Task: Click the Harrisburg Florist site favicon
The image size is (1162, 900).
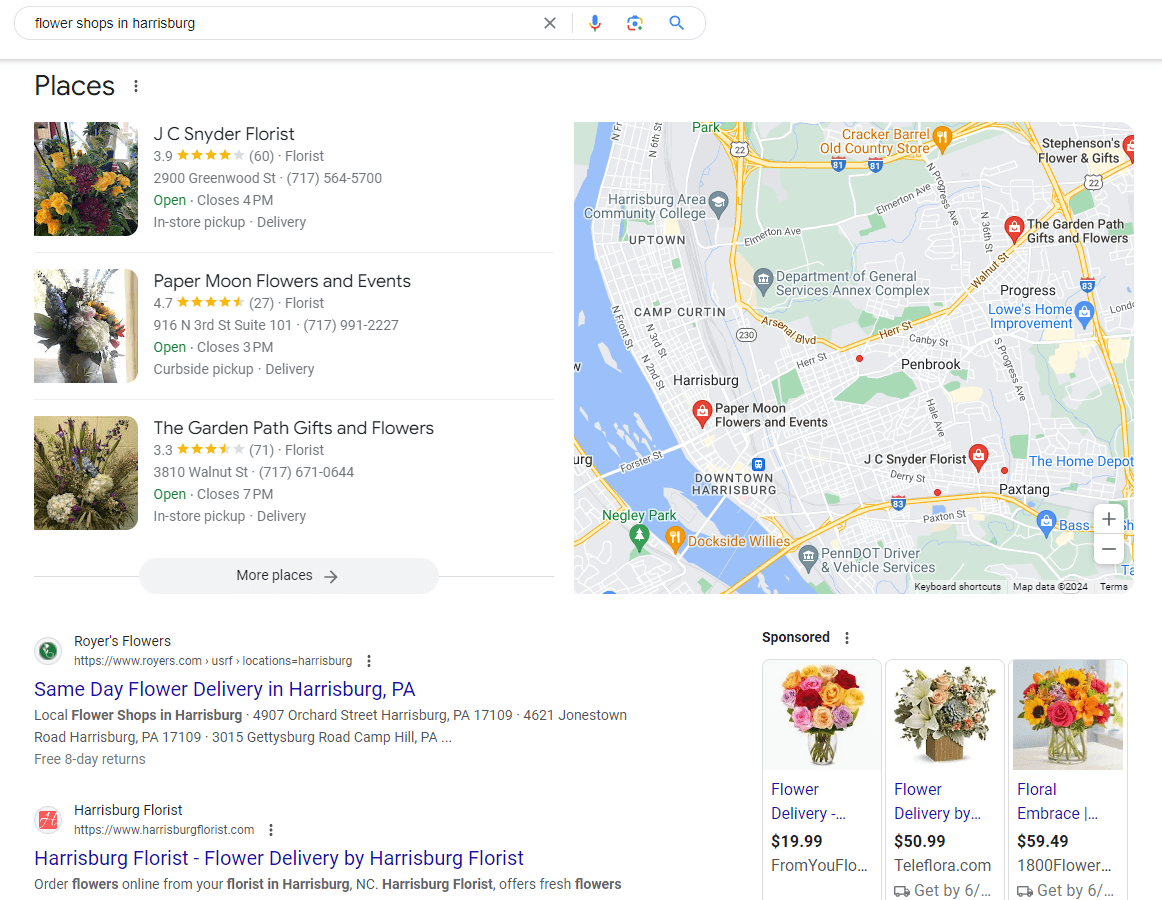Action: click(48, 820)
